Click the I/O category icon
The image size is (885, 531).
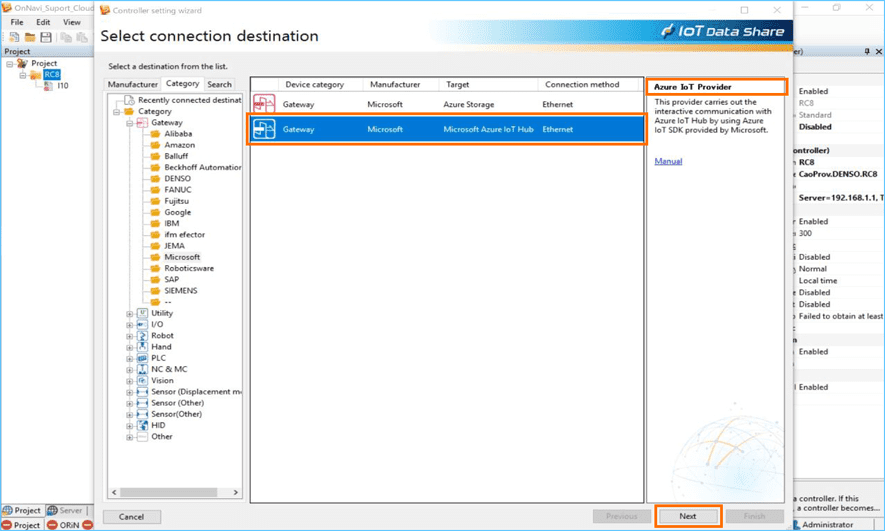pos(142,324)
